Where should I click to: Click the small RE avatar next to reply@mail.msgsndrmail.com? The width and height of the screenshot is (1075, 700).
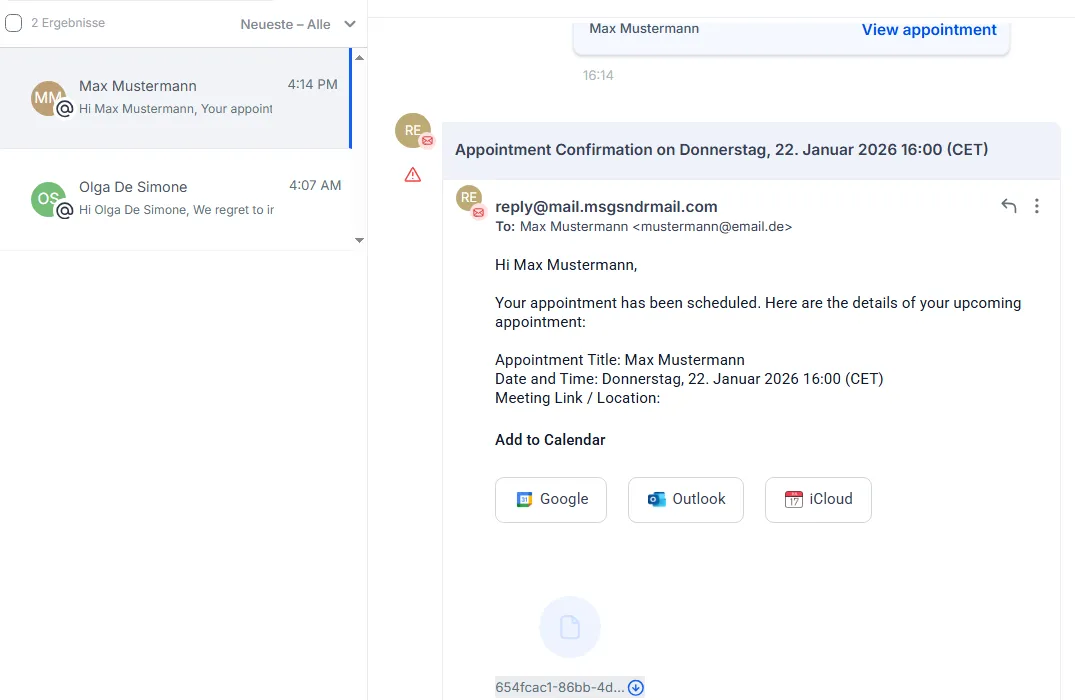[469, 197]
